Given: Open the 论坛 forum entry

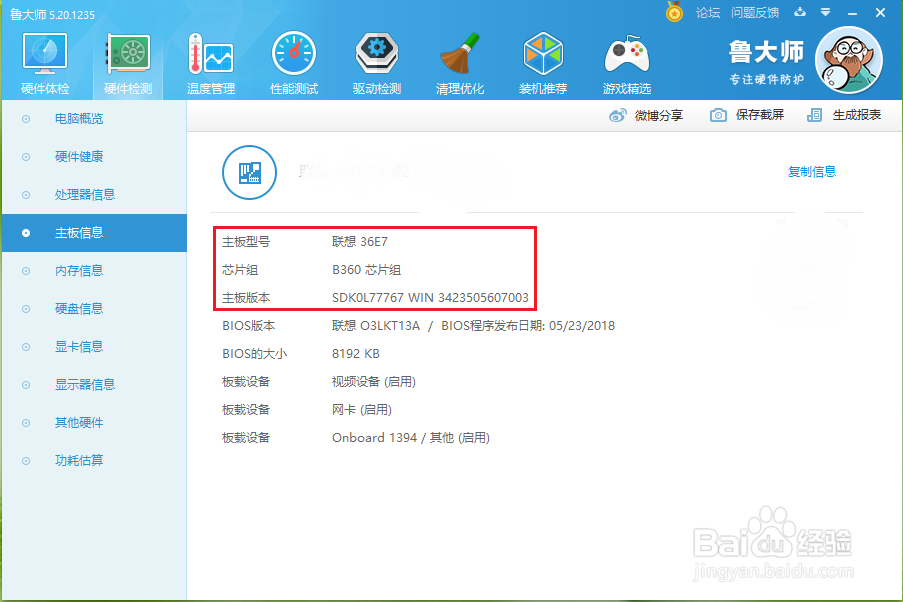Looking at the screenshot, I should click(x=708, y=13).
